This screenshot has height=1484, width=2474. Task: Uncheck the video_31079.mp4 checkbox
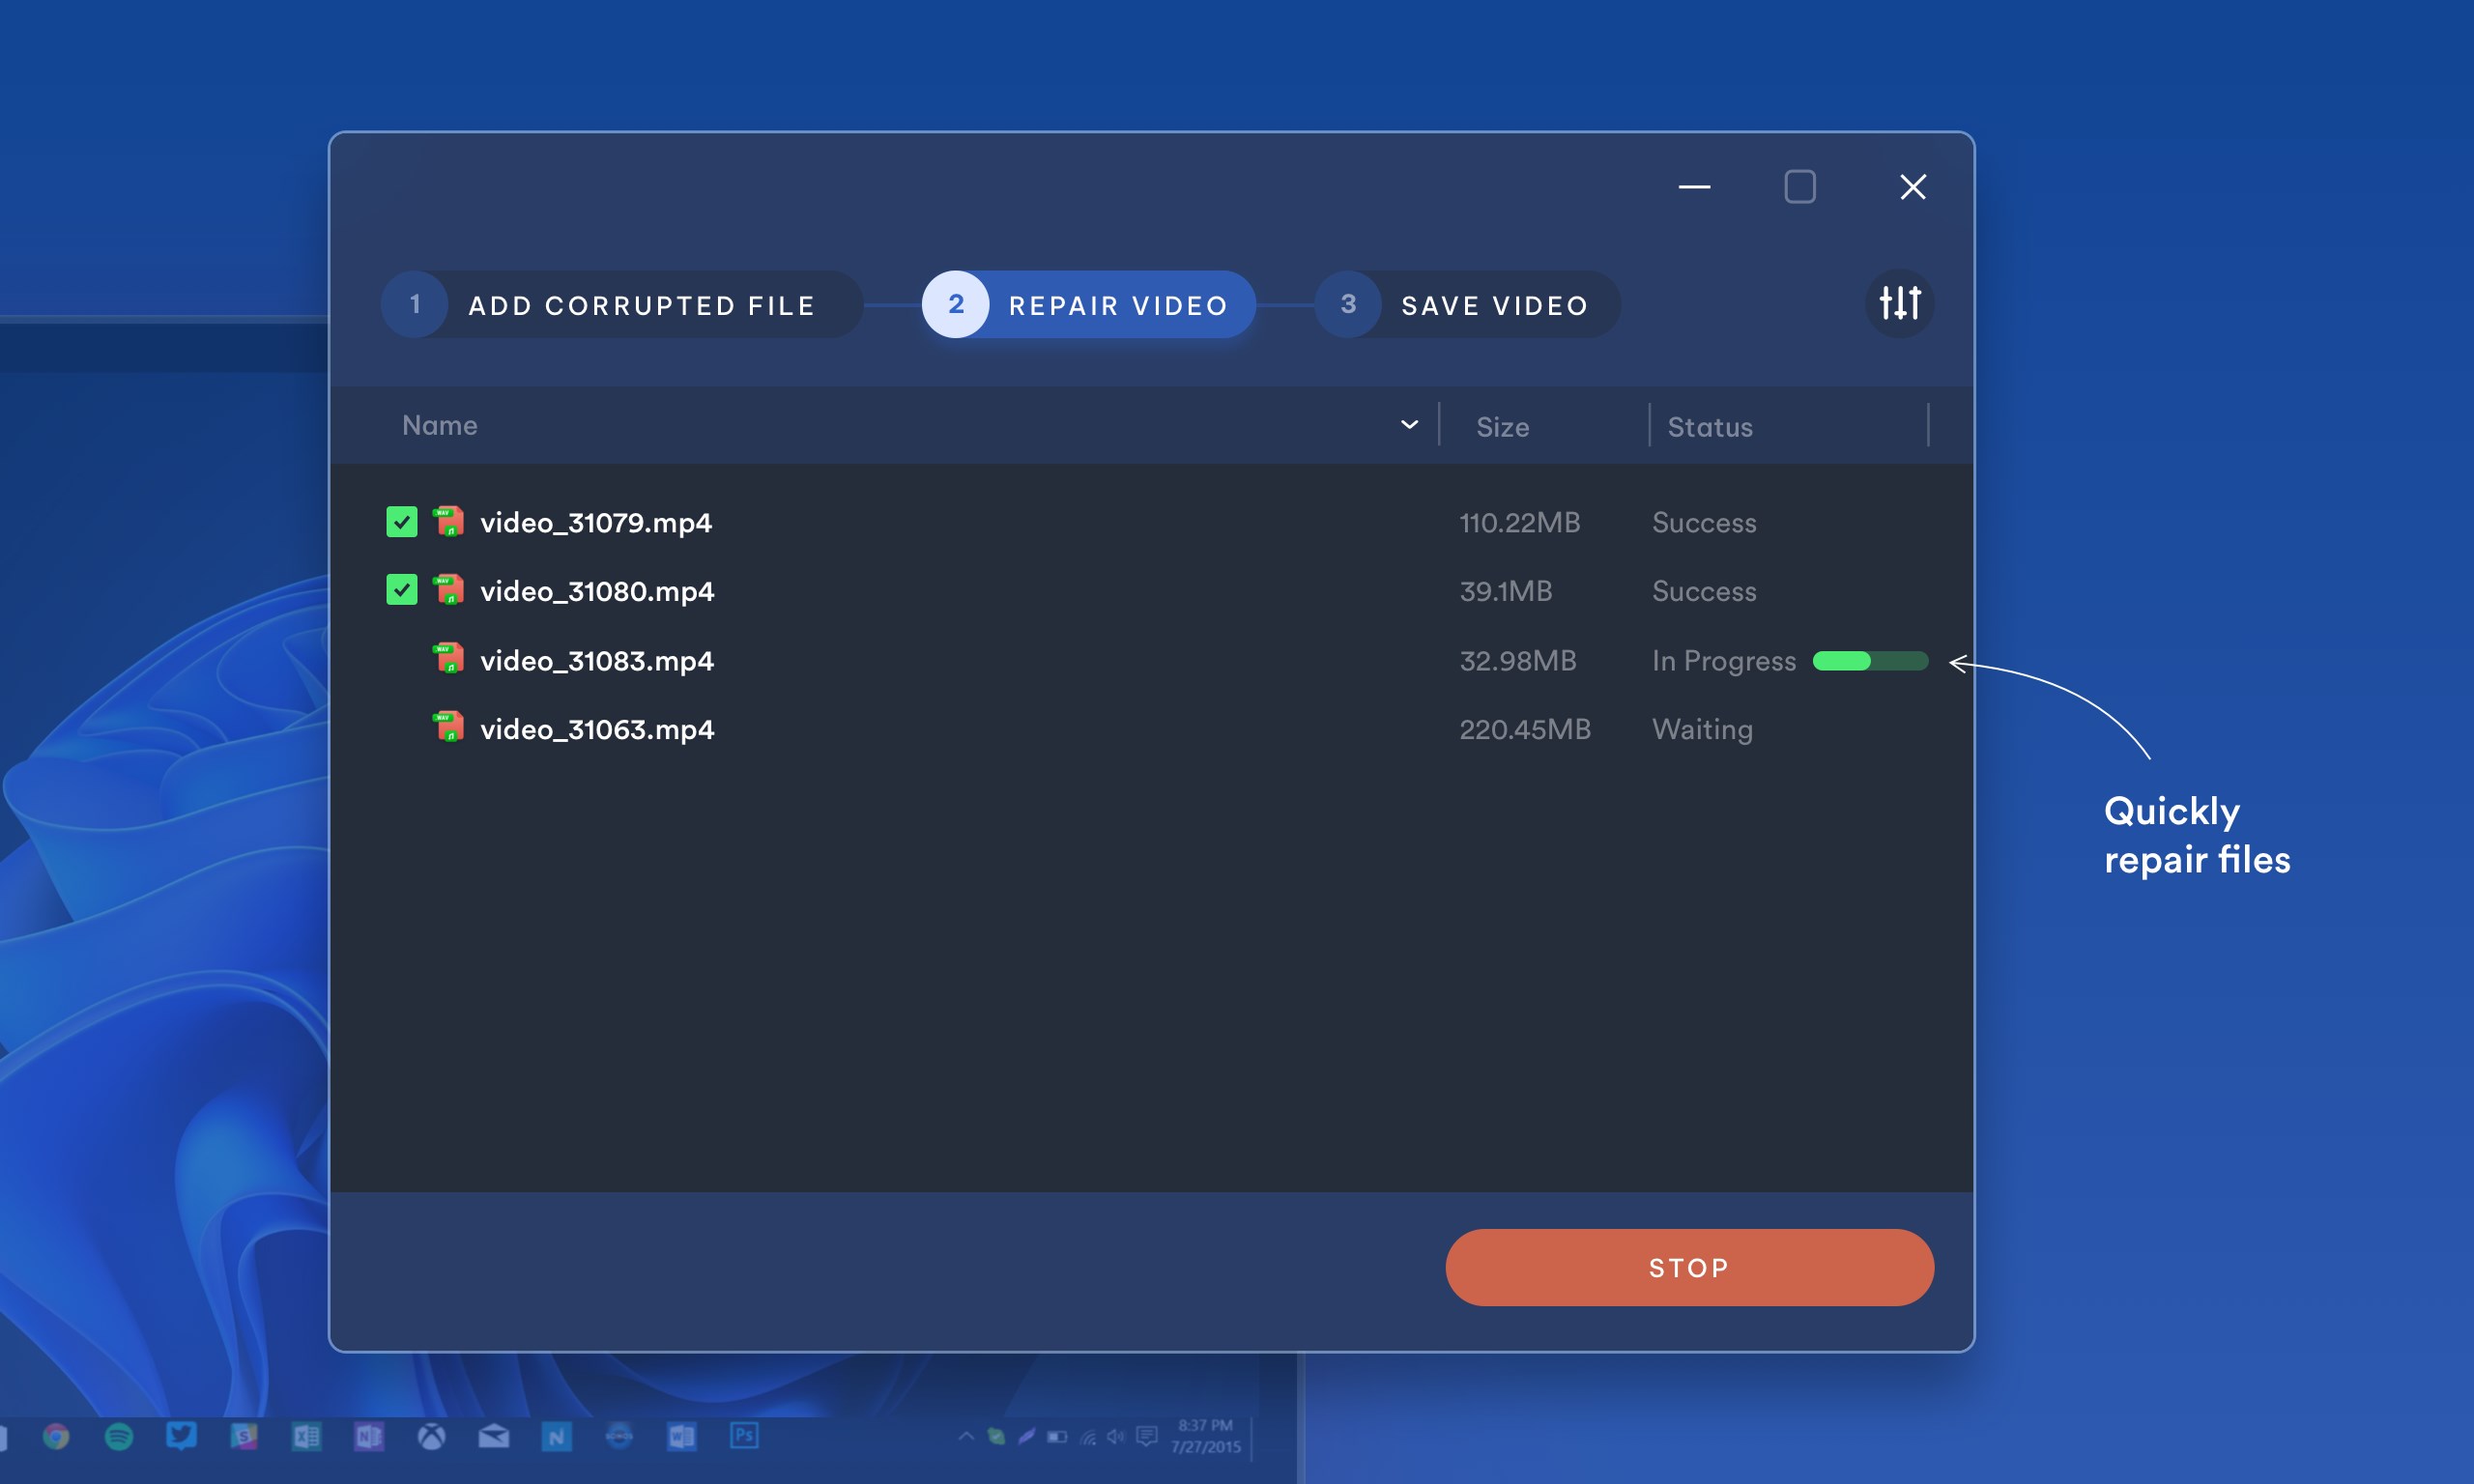(x=402, y=522)
